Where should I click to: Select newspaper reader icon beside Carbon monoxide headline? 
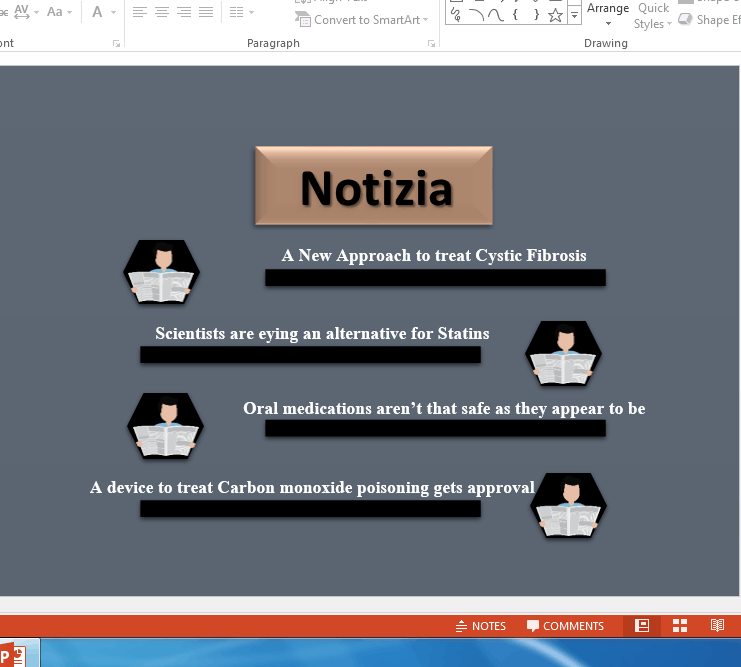point(569,505)
